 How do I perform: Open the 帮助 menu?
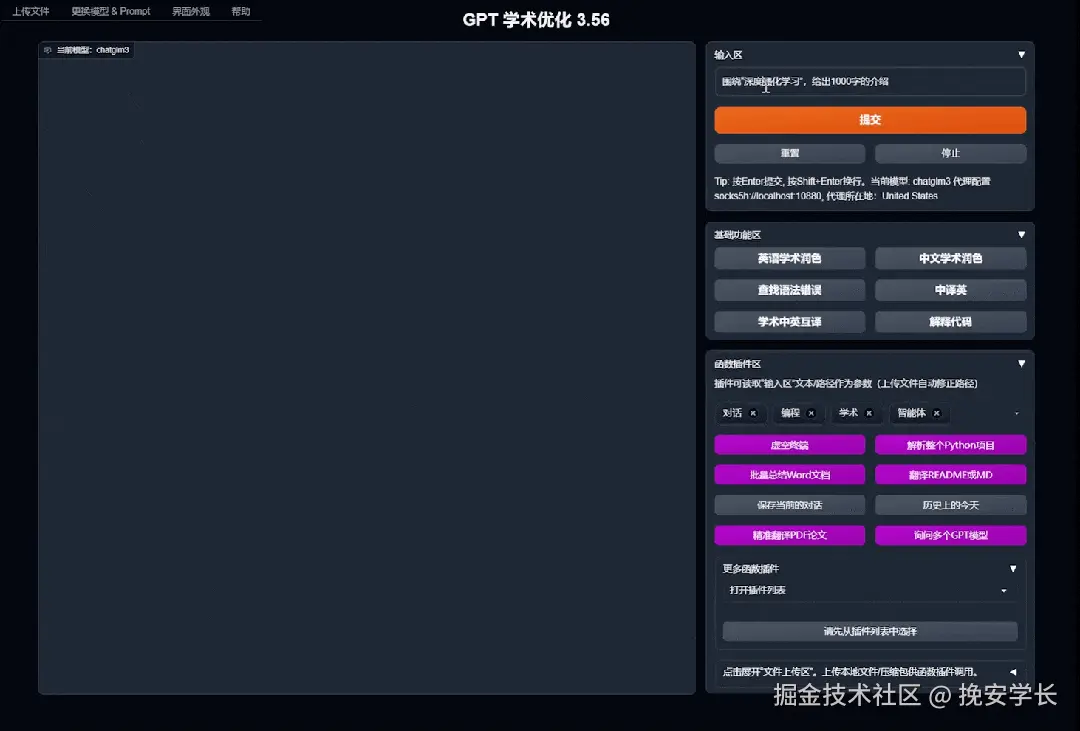pos(240,12)
